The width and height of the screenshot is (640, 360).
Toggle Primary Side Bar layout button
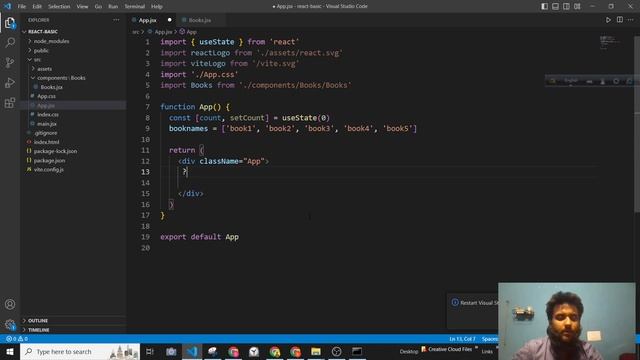click(x=544, y=6)
